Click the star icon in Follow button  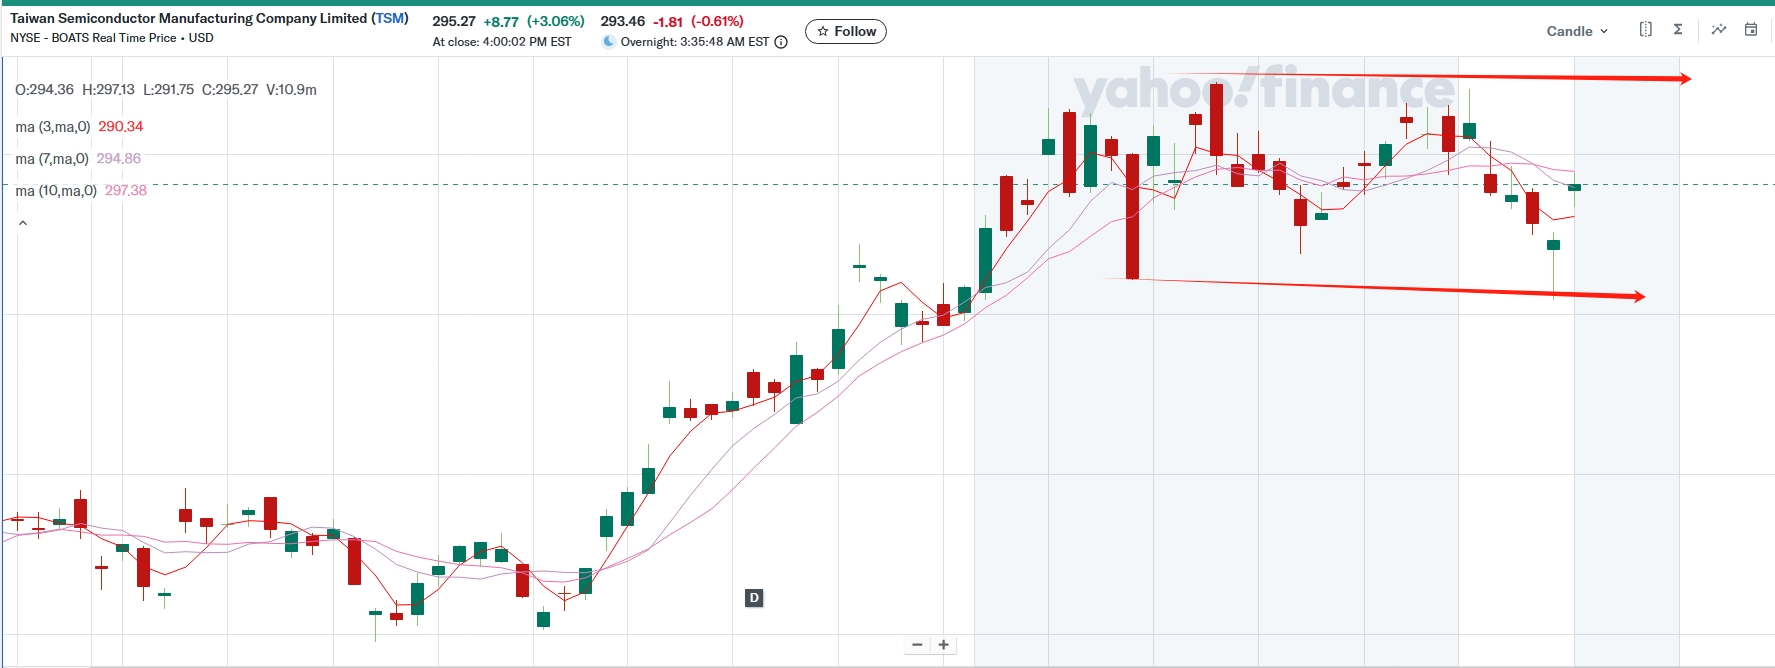click(823, 32)
